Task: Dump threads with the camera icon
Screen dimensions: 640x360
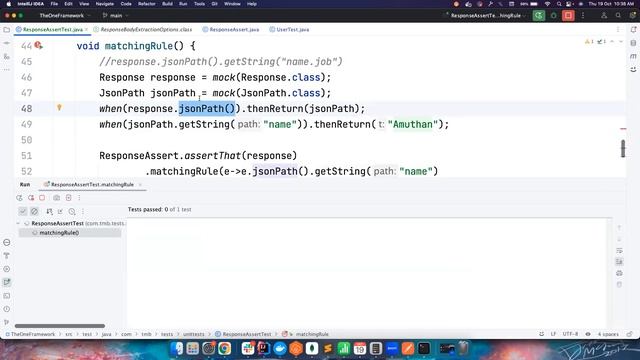Action: coord(56,198)
